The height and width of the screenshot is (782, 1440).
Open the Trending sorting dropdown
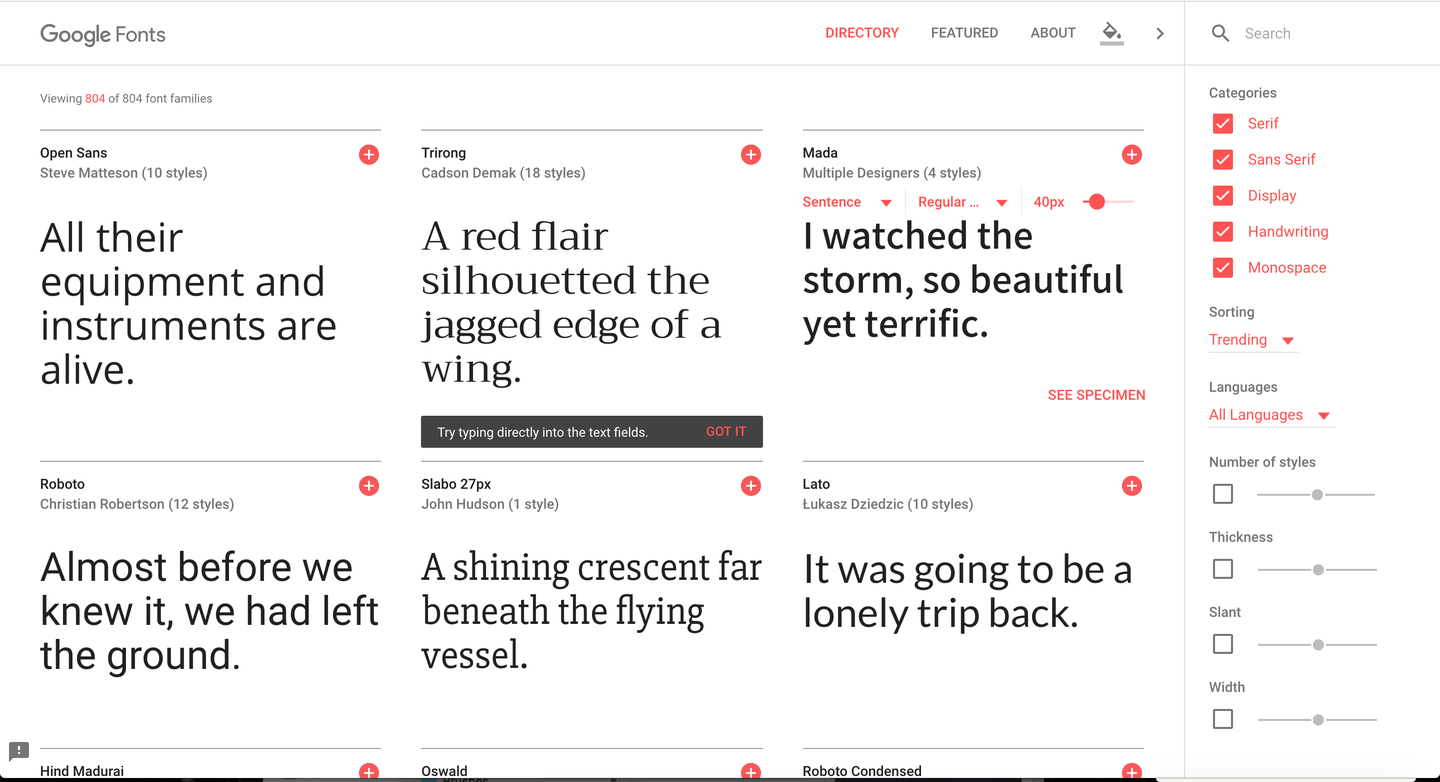coord(1252,340)
